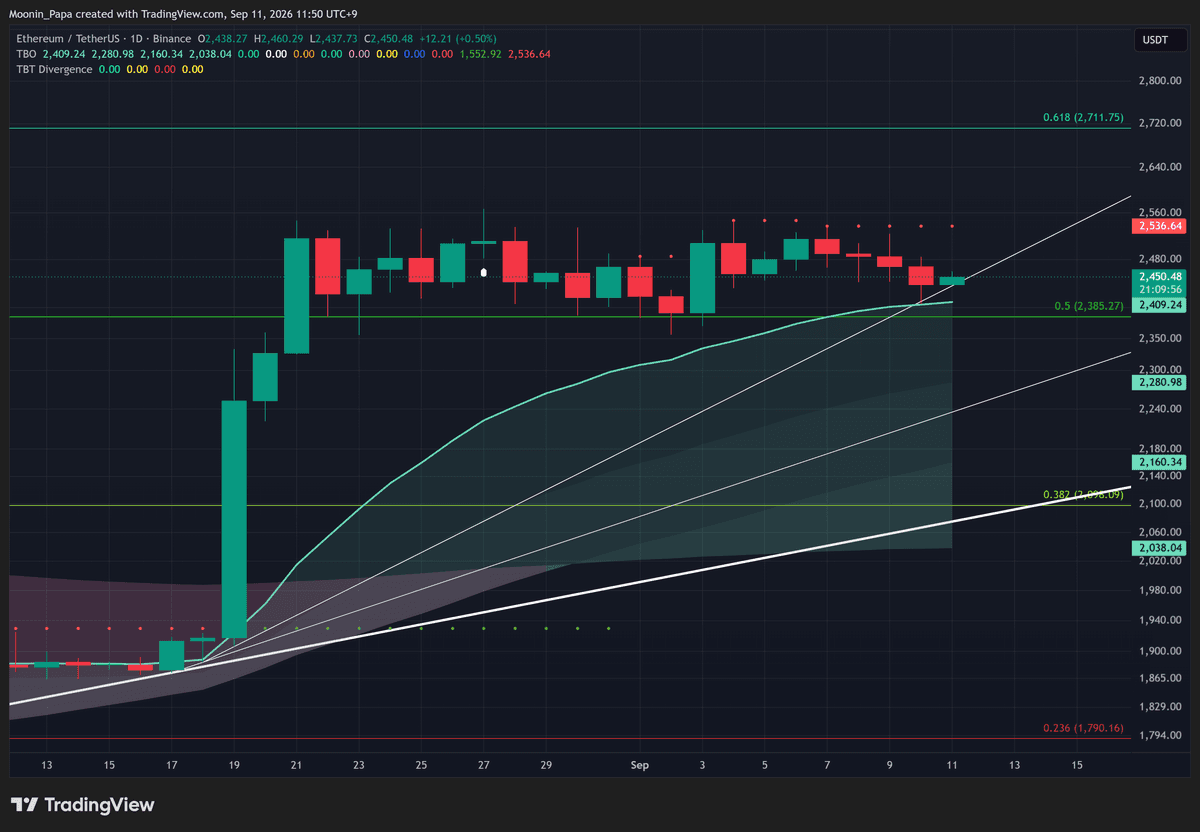The height and width of the screenshot is (832, 1200).
Task: Click the 2,800.00 price scale label
Action: (x=1159, y=80)
